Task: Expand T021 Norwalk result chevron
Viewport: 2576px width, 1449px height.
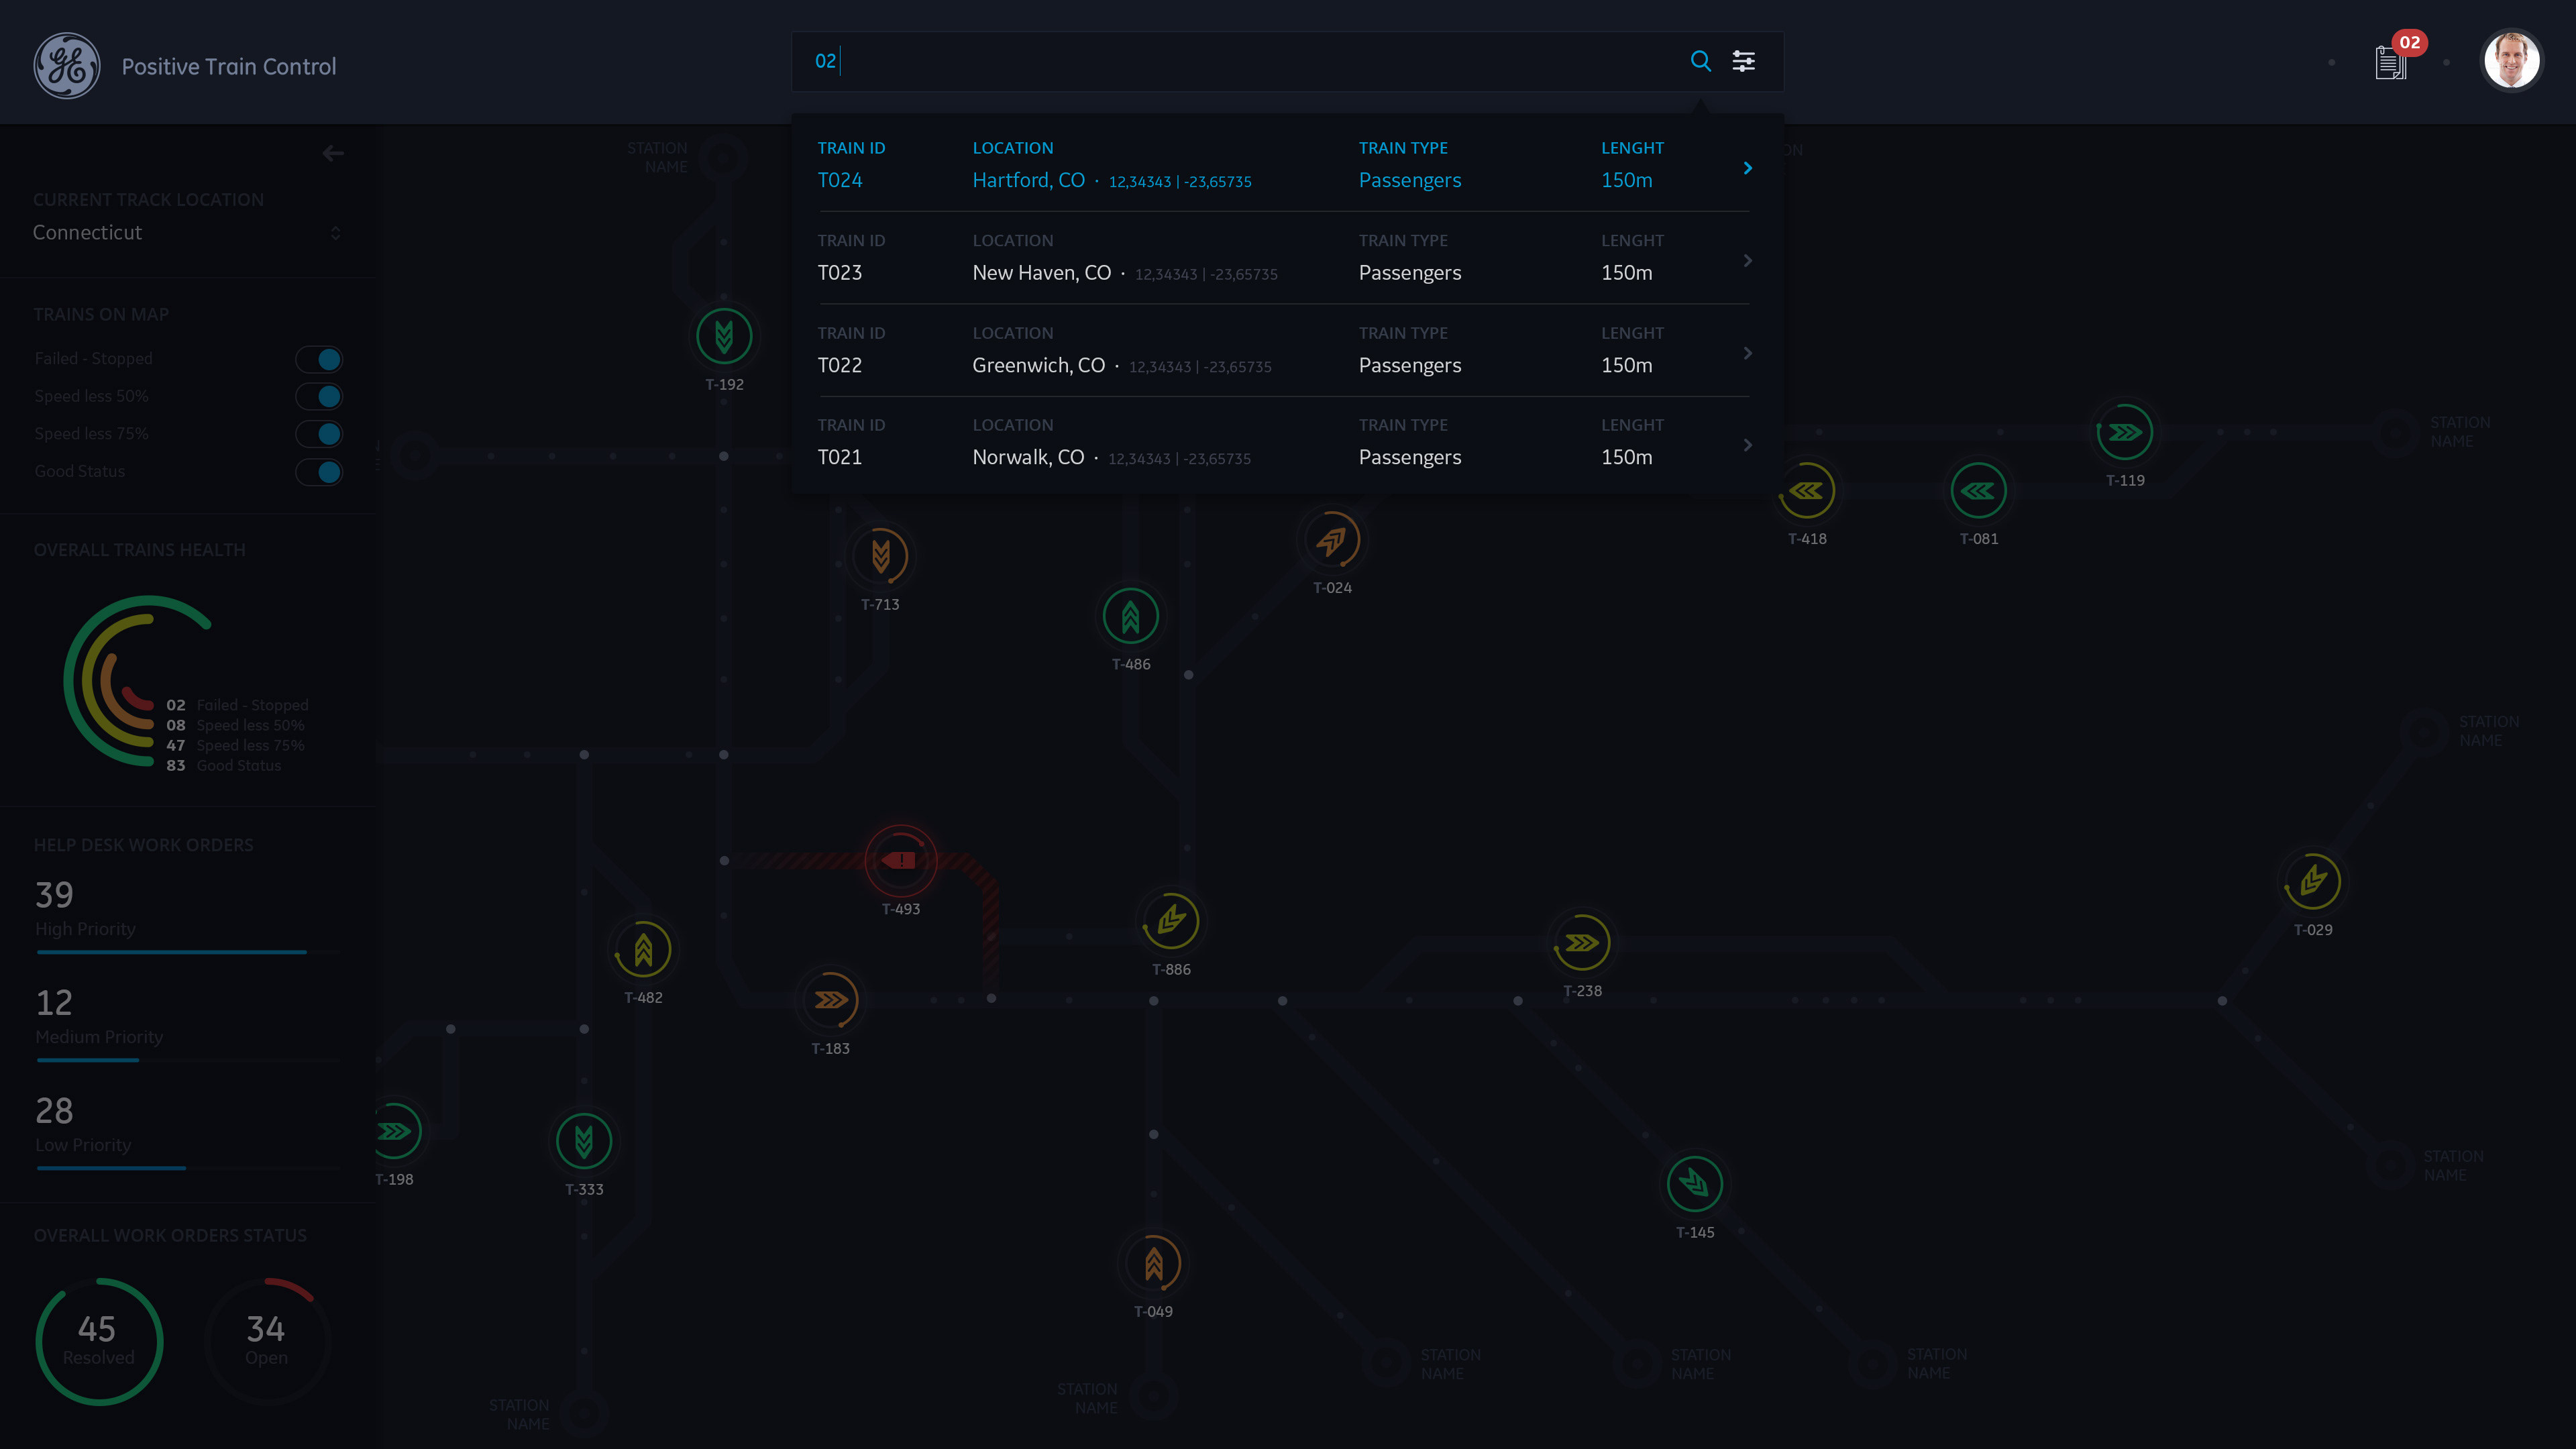Action: (x=1747, y=445)
